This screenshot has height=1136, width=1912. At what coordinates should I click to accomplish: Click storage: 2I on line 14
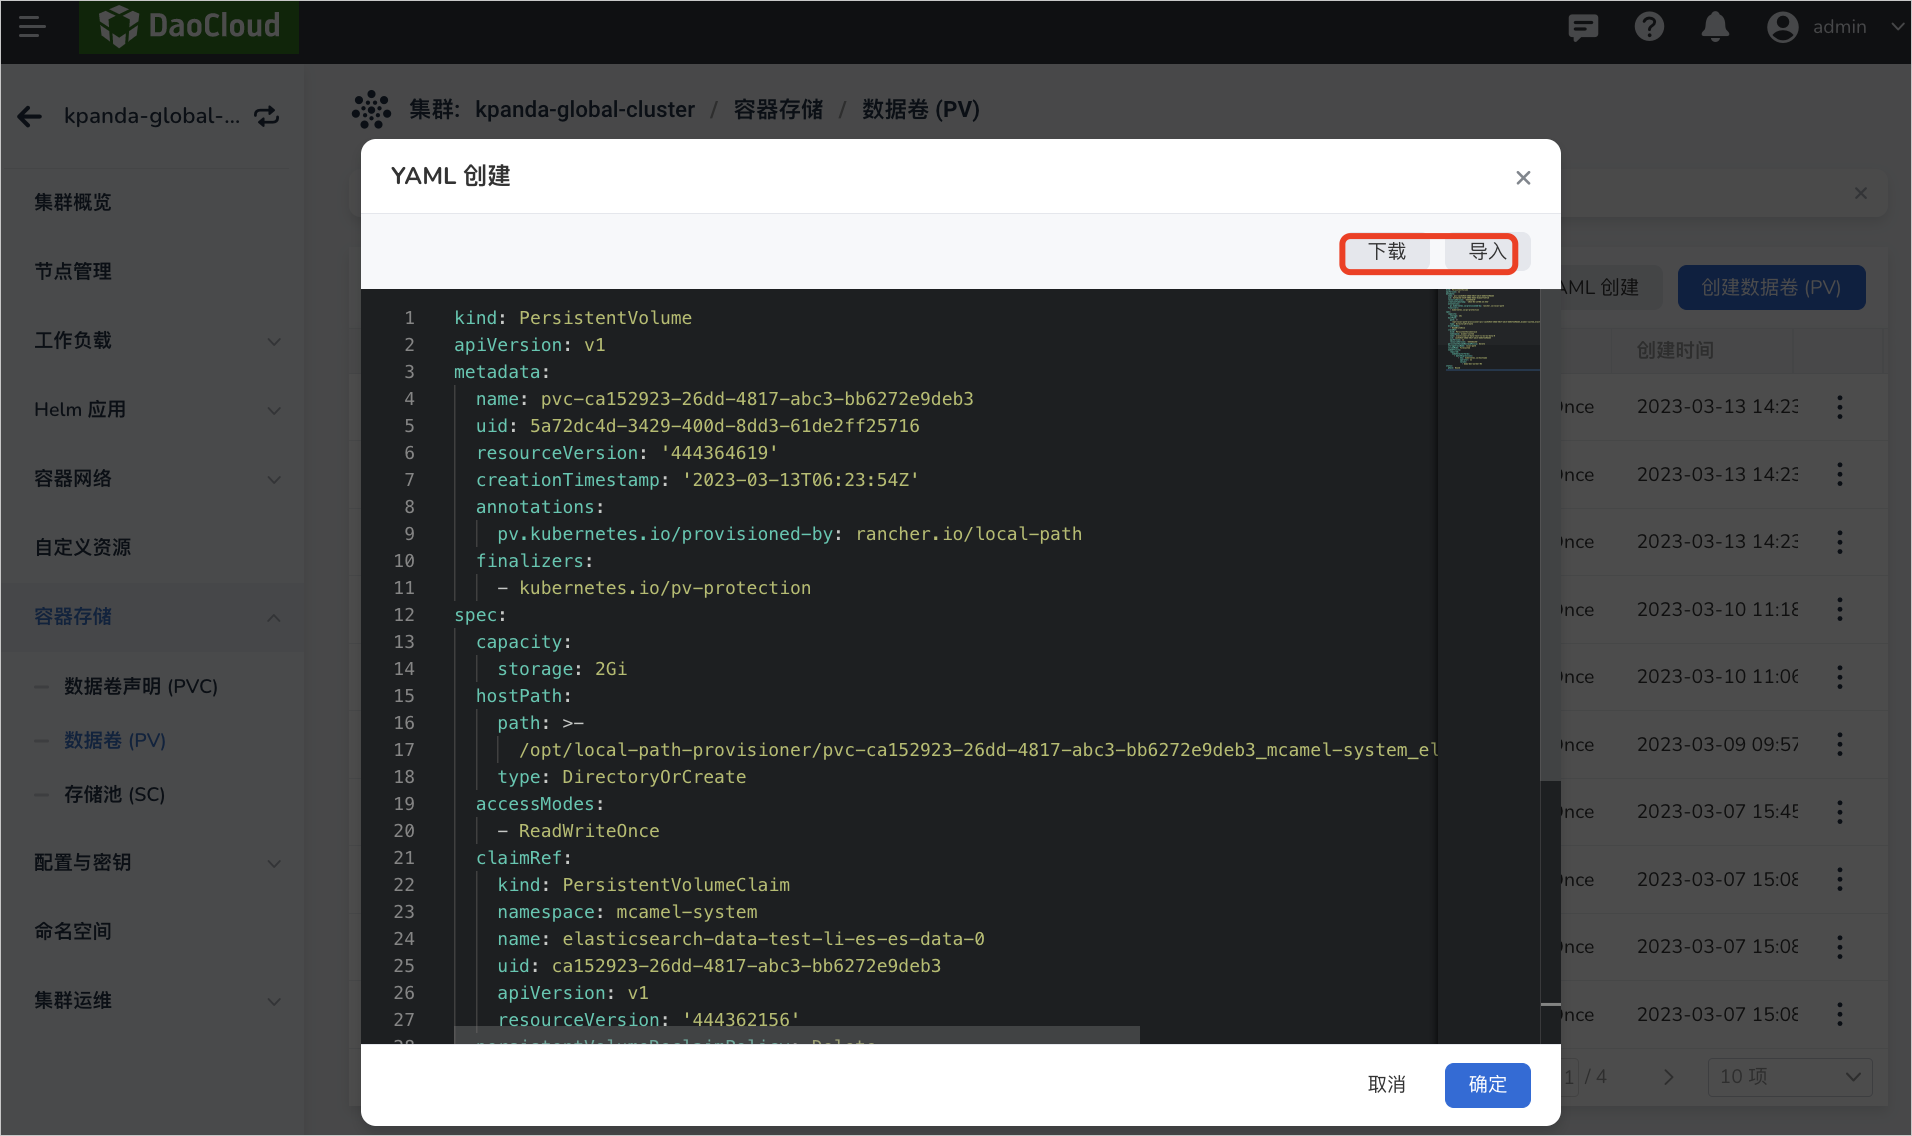[x=562, y=669]
